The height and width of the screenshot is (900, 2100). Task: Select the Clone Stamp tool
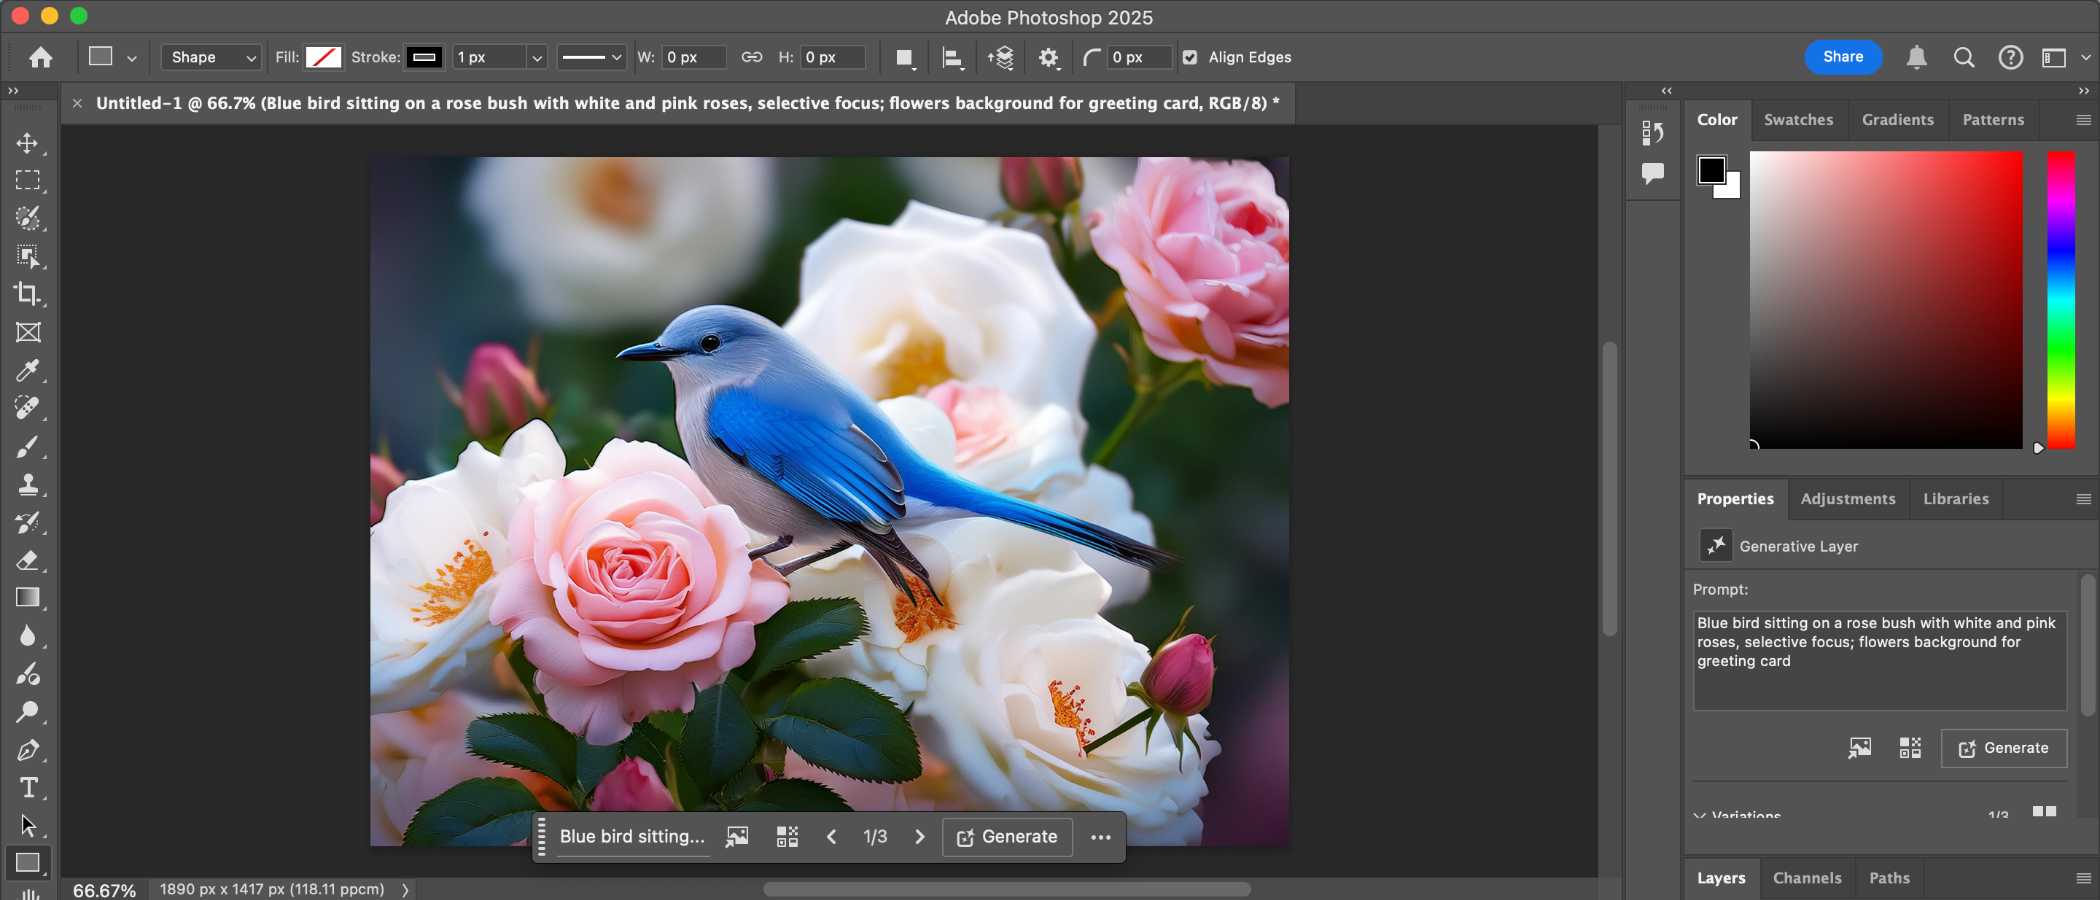coord(28,484)
